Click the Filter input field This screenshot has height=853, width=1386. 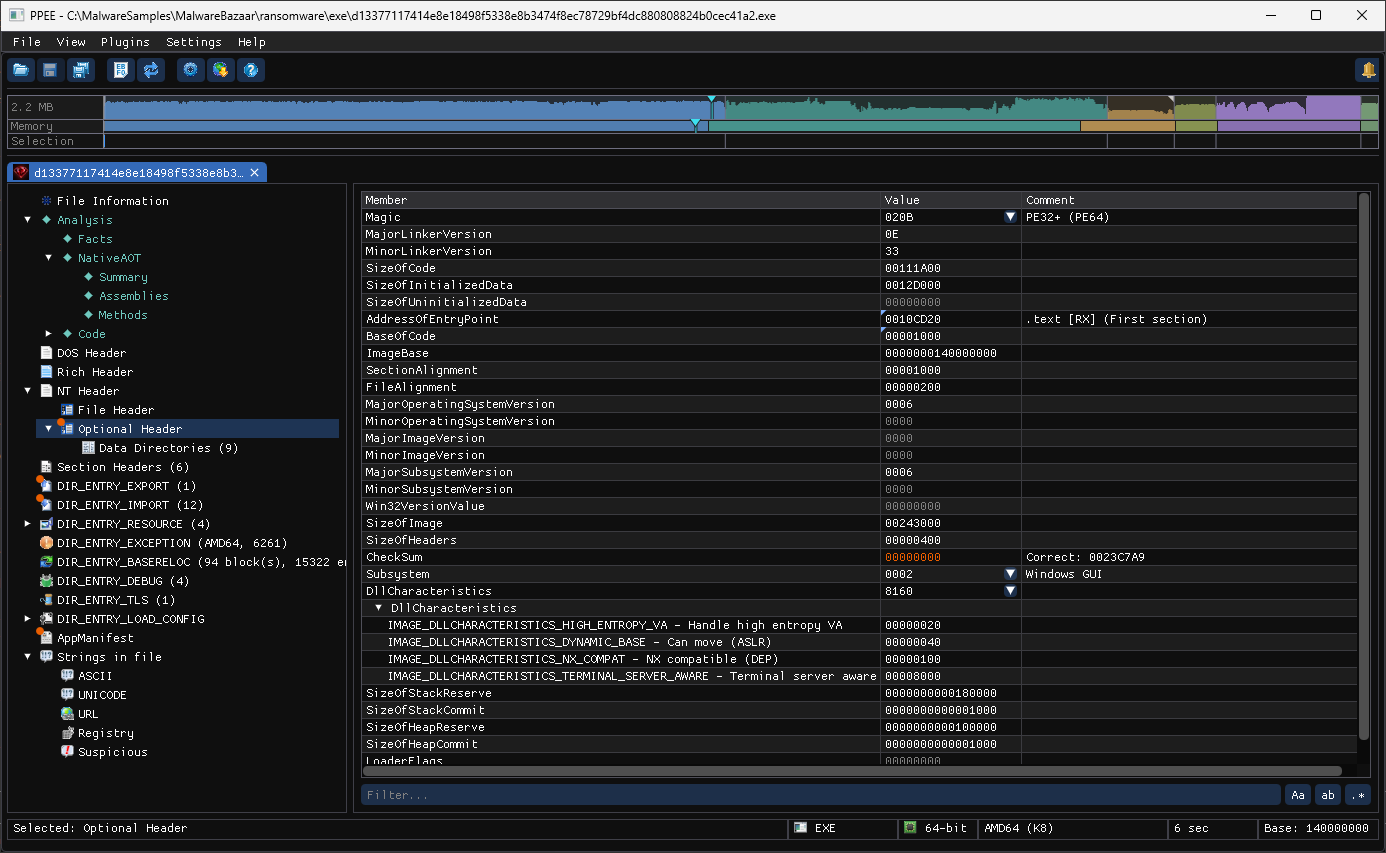[x=821, y=795]
